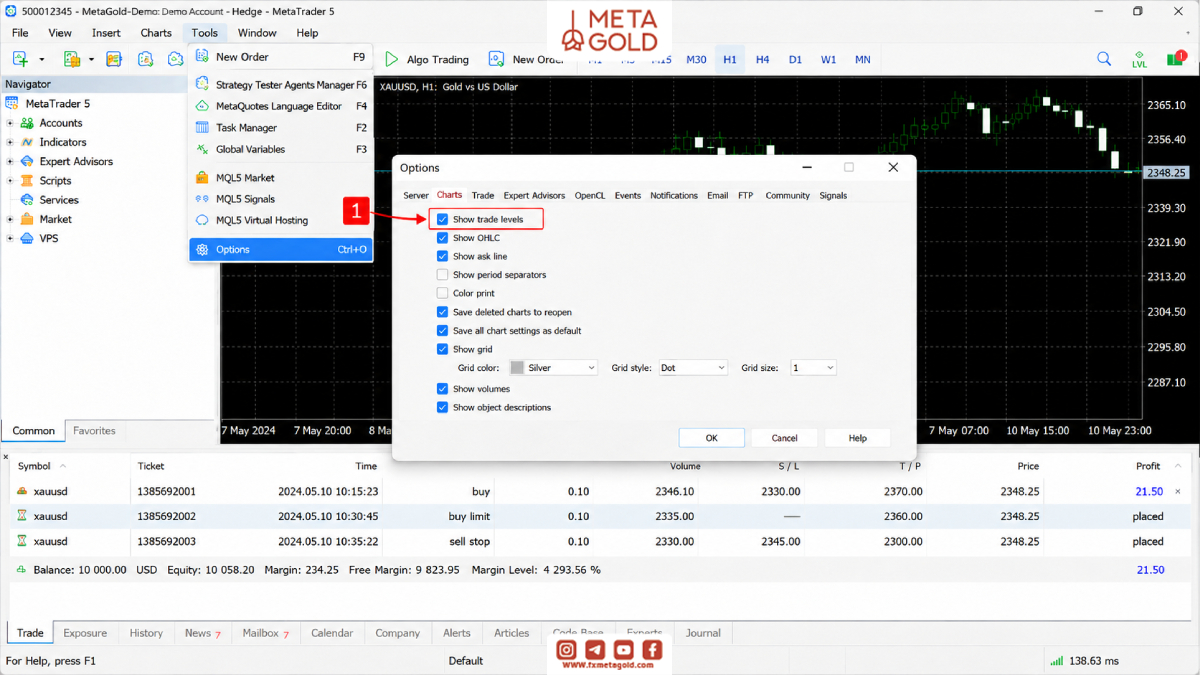Viewport: 1200px width, 675px height.
Task: Open the Notifications tab in Options
Action: tap(674, 195)
